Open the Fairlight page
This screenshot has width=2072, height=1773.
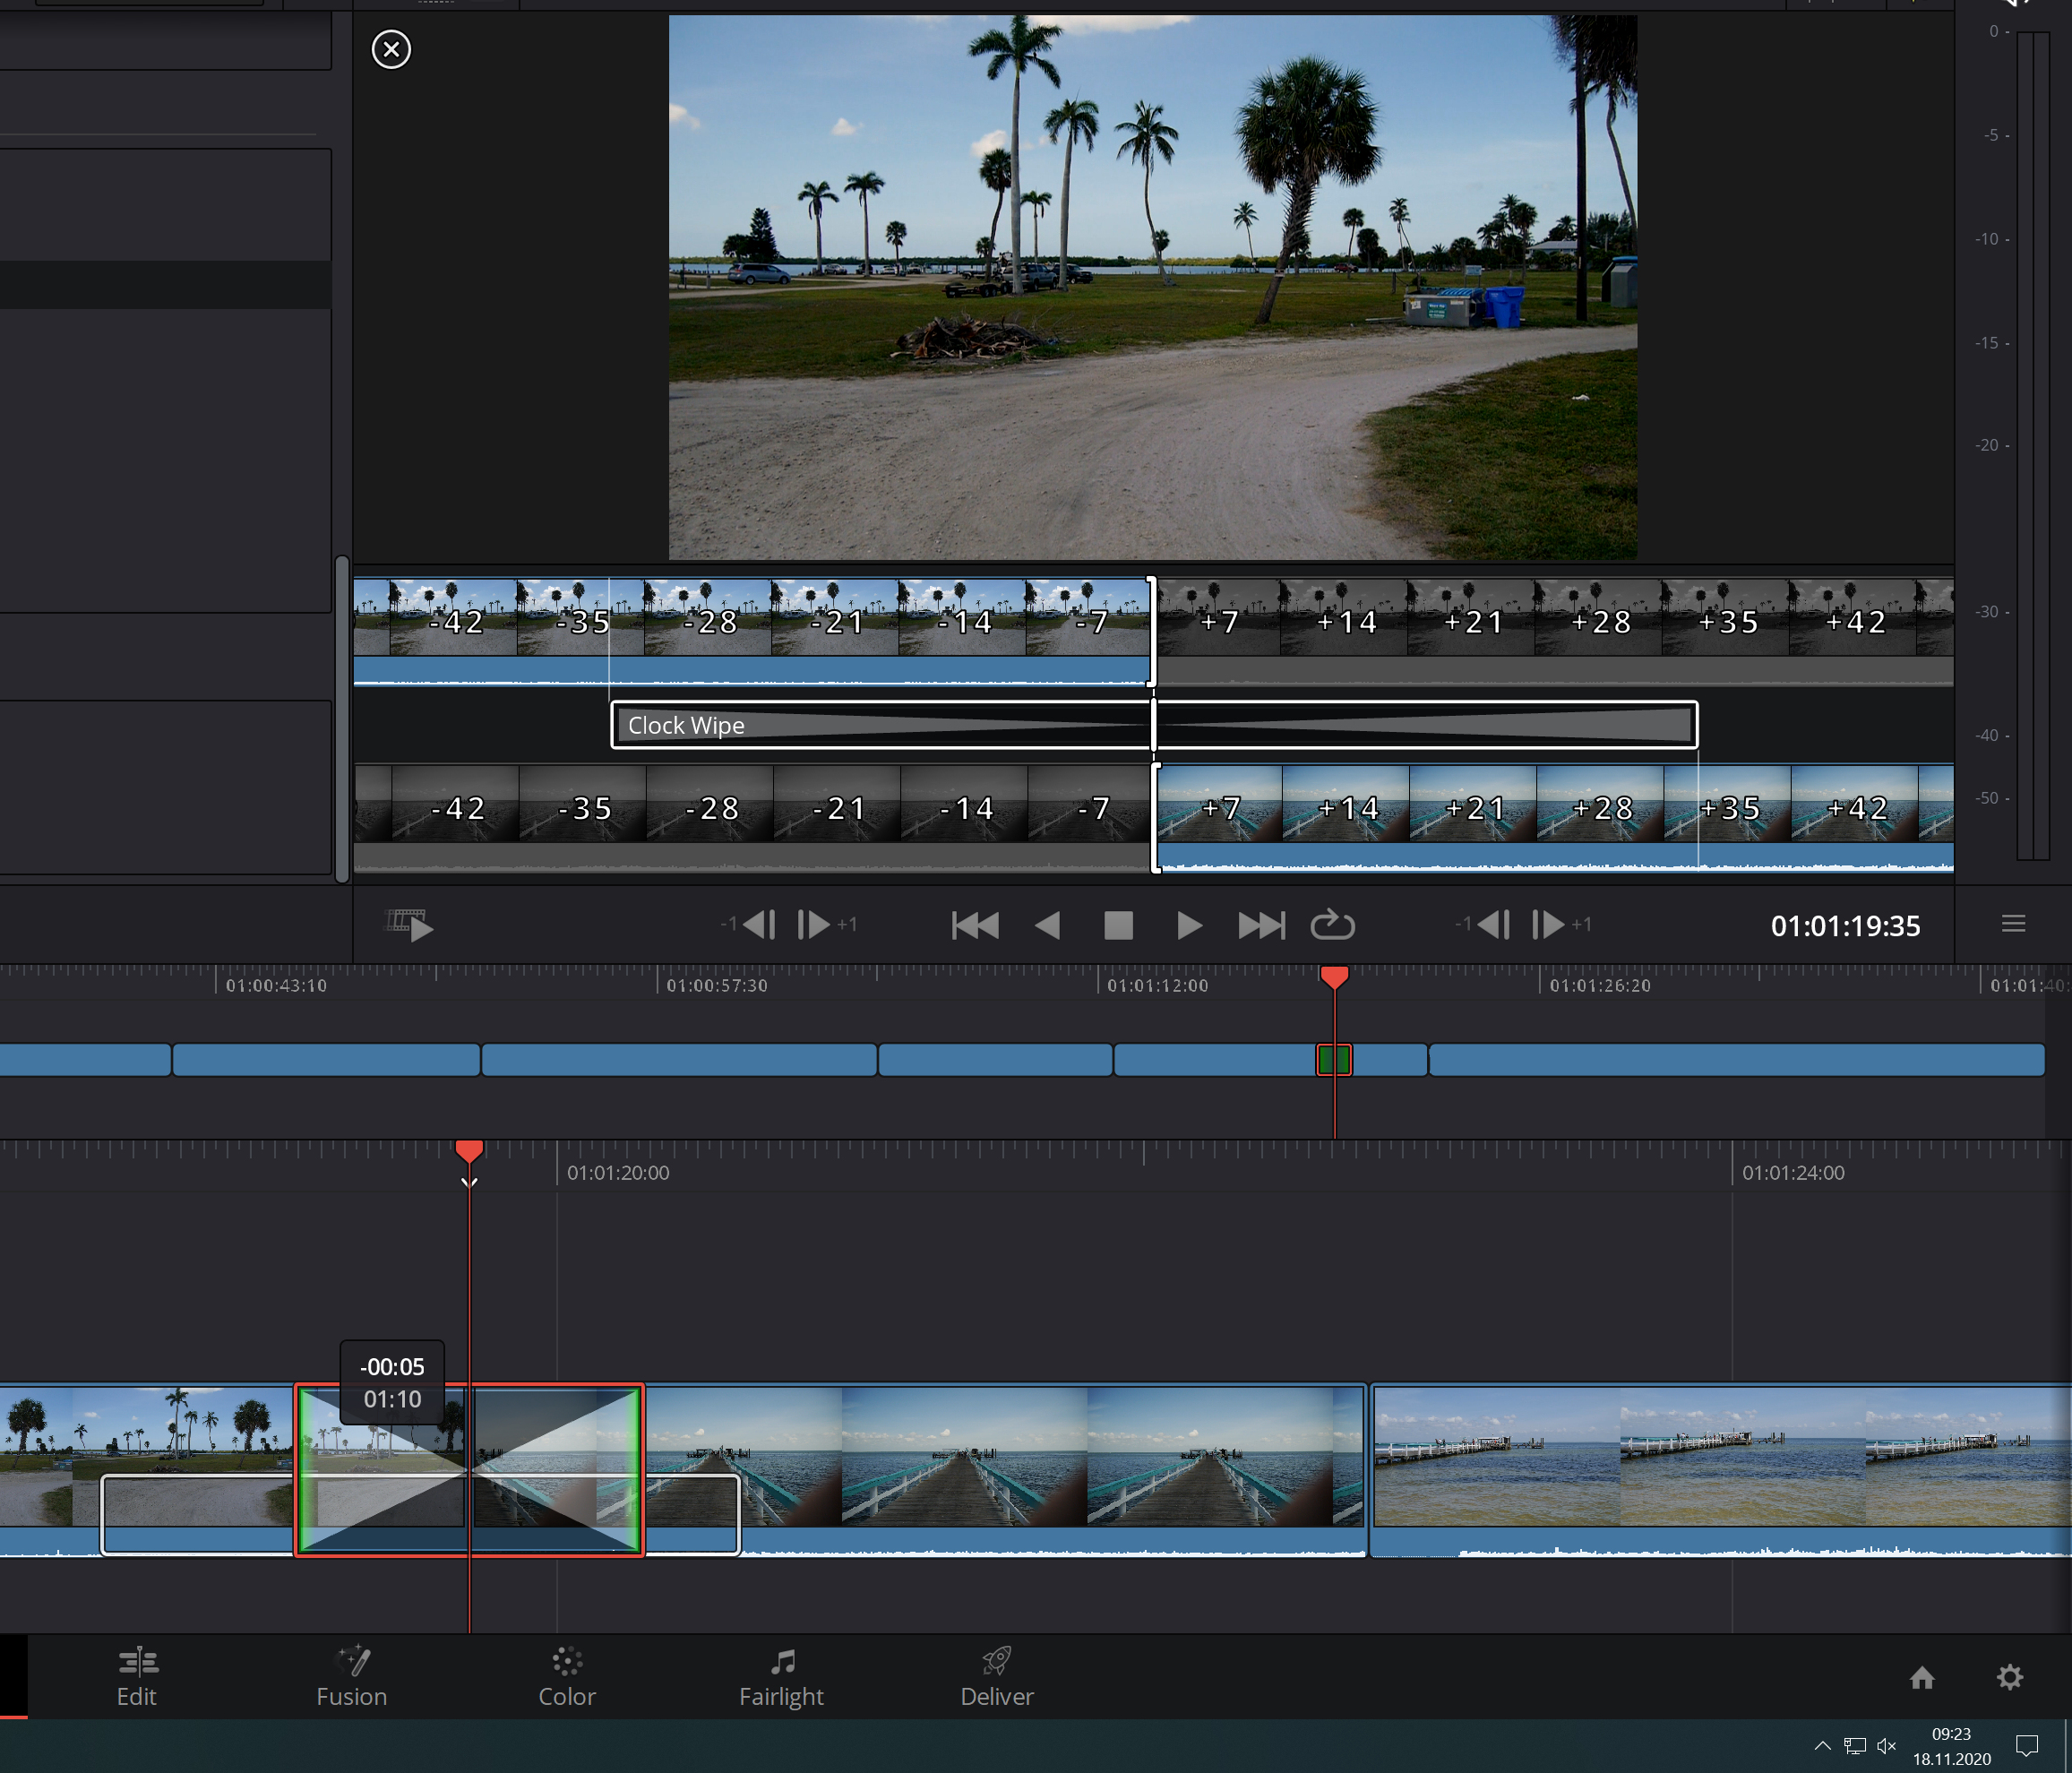[781, 1678]
